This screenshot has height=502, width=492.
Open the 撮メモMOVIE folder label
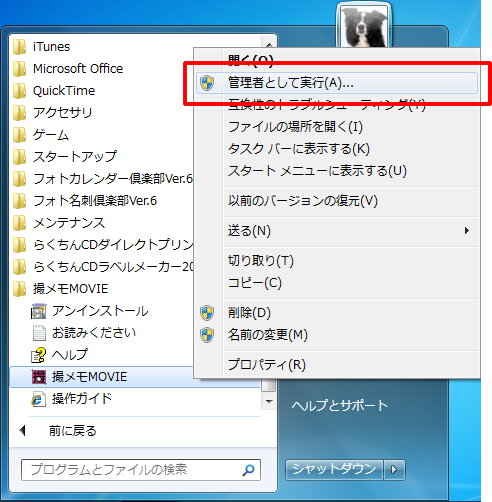pyautogui.click(x=70, y=289)
